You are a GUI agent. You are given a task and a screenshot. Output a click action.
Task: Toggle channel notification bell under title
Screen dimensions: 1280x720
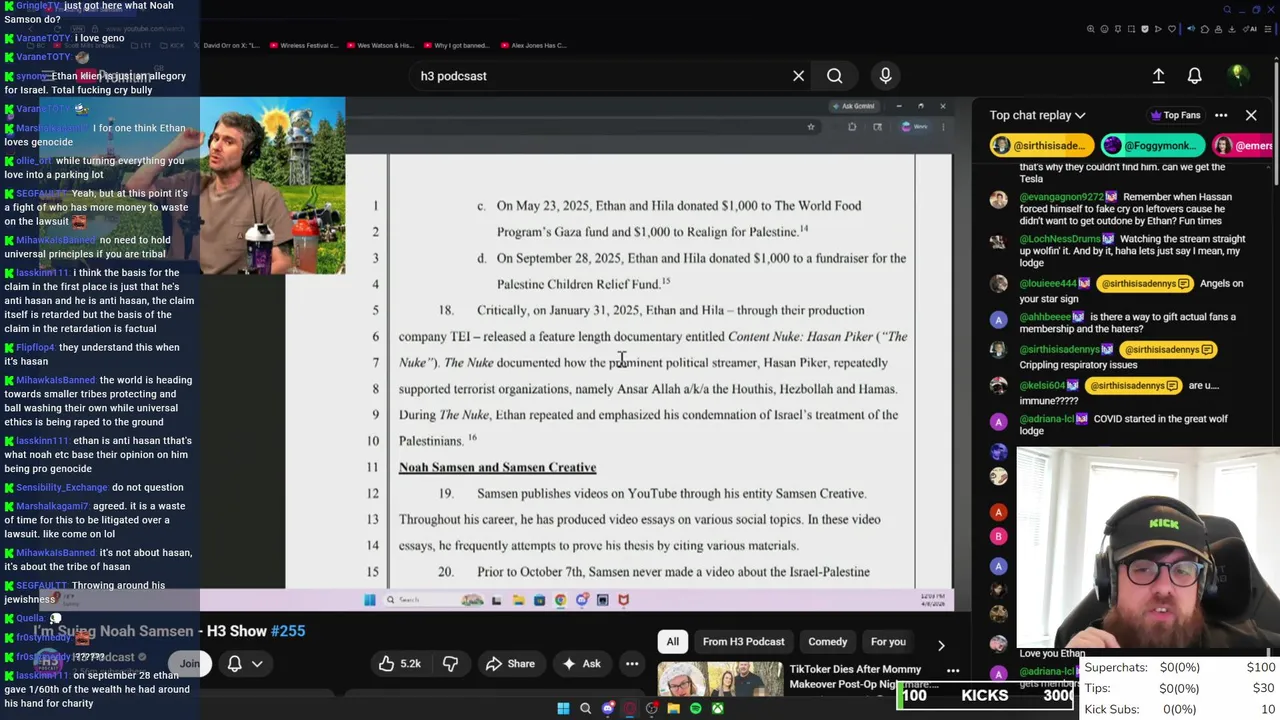[x=244, y=663]
